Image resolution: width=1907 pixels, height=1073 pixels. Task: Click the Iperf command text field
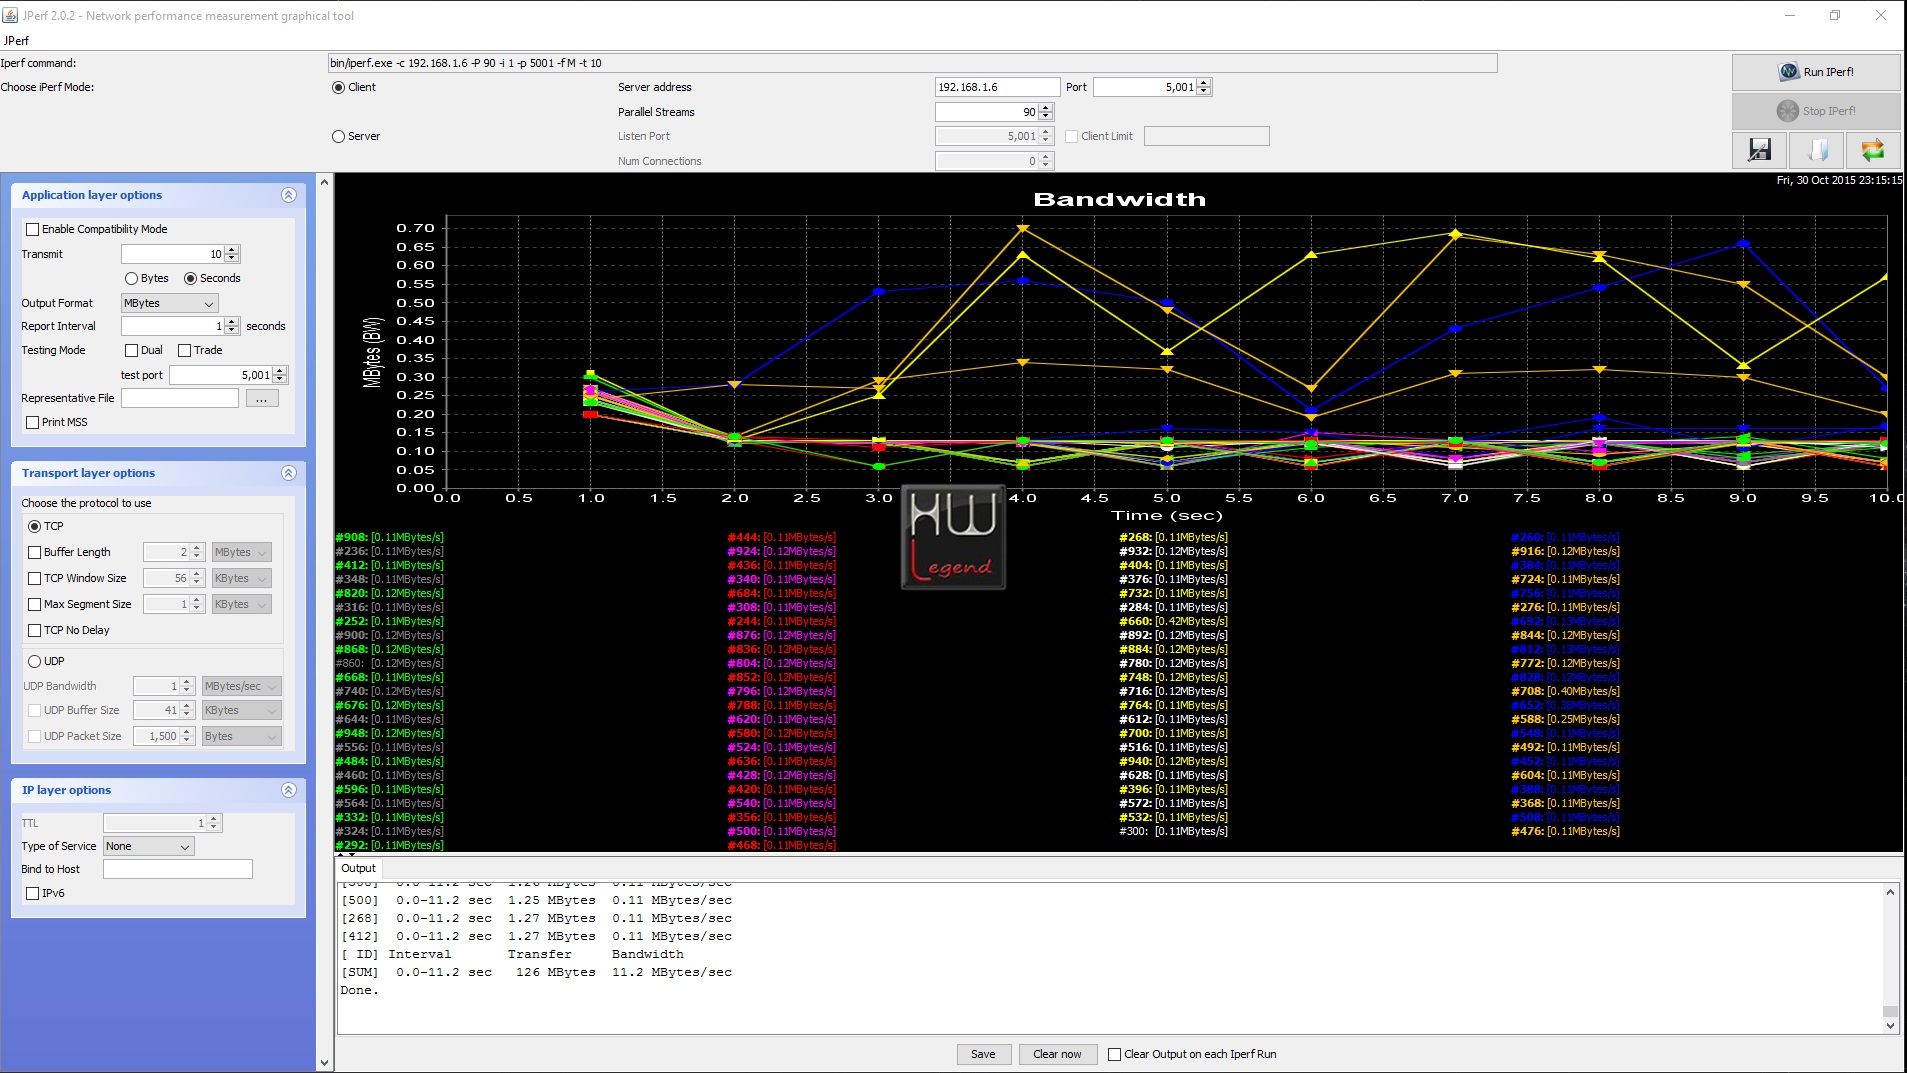[912, 63]
